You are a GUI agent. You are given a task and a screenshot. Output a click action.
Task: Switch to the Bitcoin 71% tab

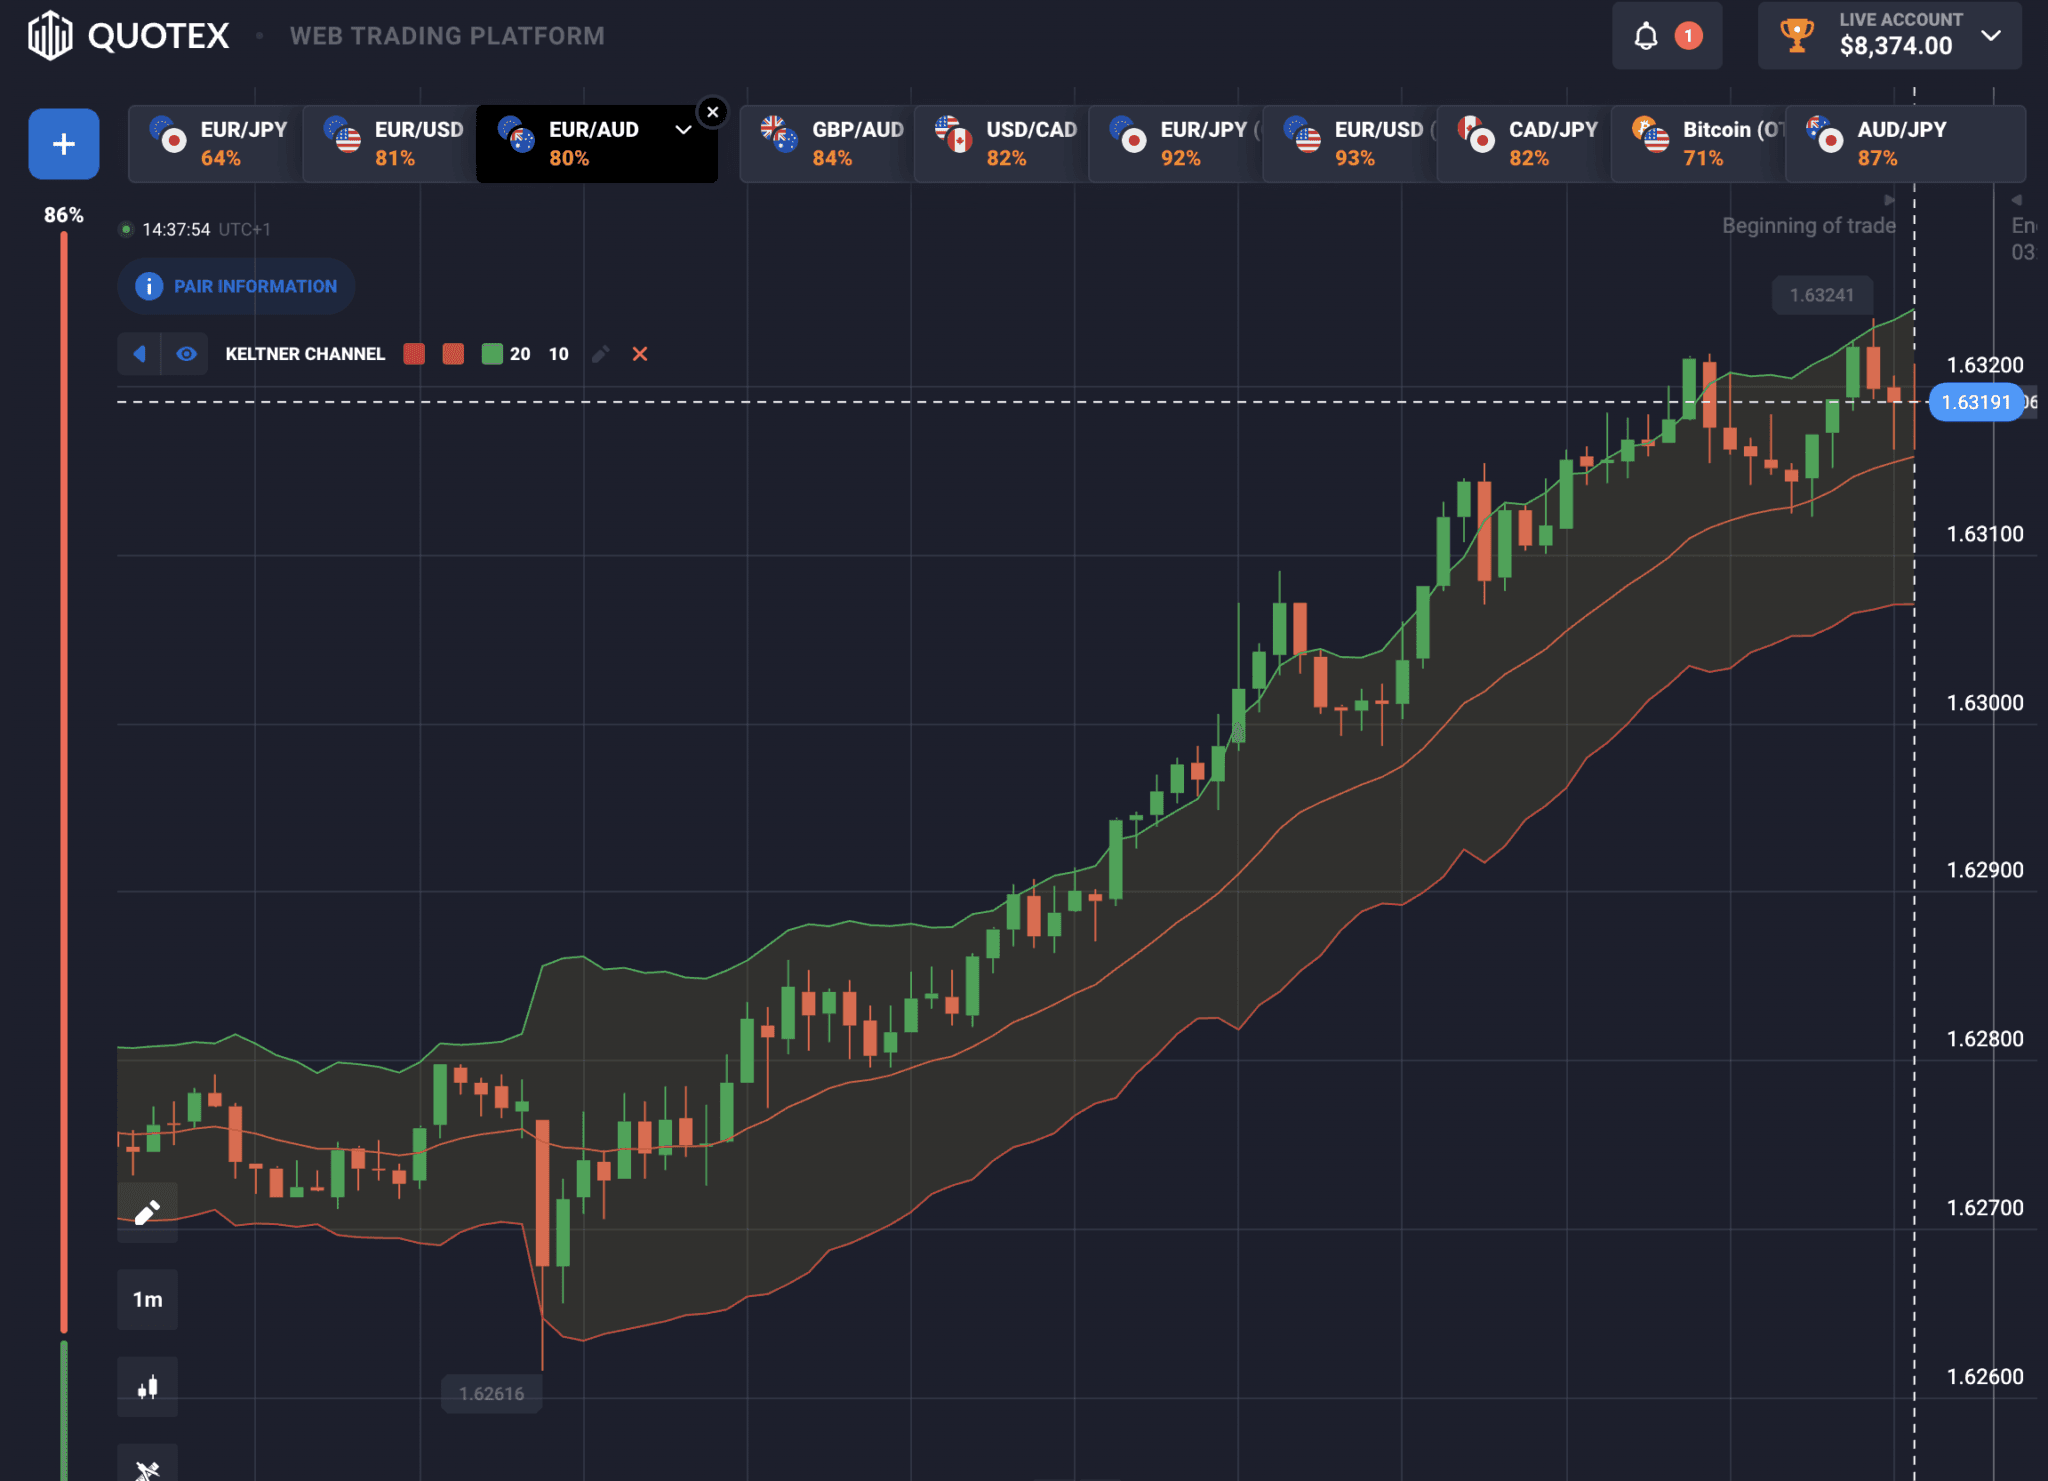(1698, 144)
